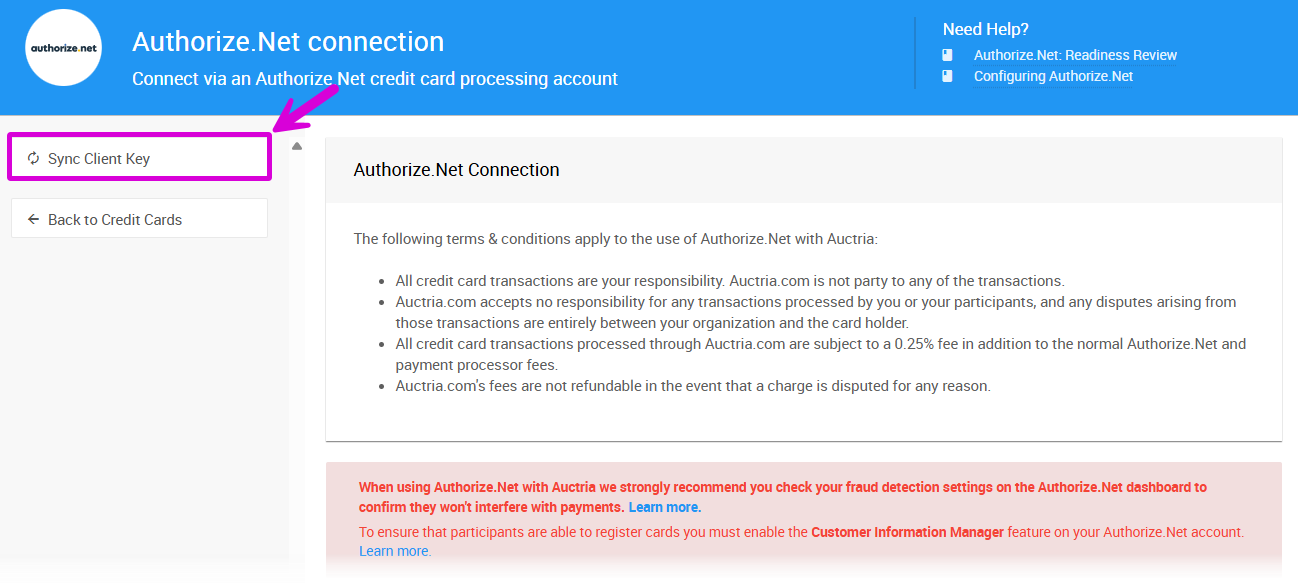
Task: Click book icon beside Configuring Authorize.Net
Action: coord(947,76)
